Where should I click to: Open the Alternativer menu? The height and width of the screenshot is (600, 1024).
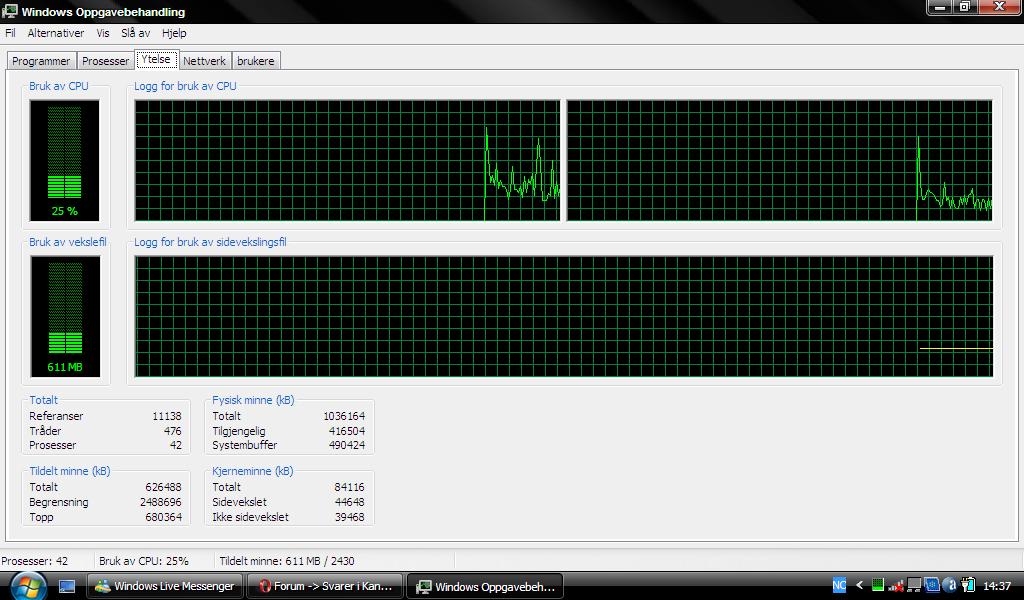(x=56, y=33)
